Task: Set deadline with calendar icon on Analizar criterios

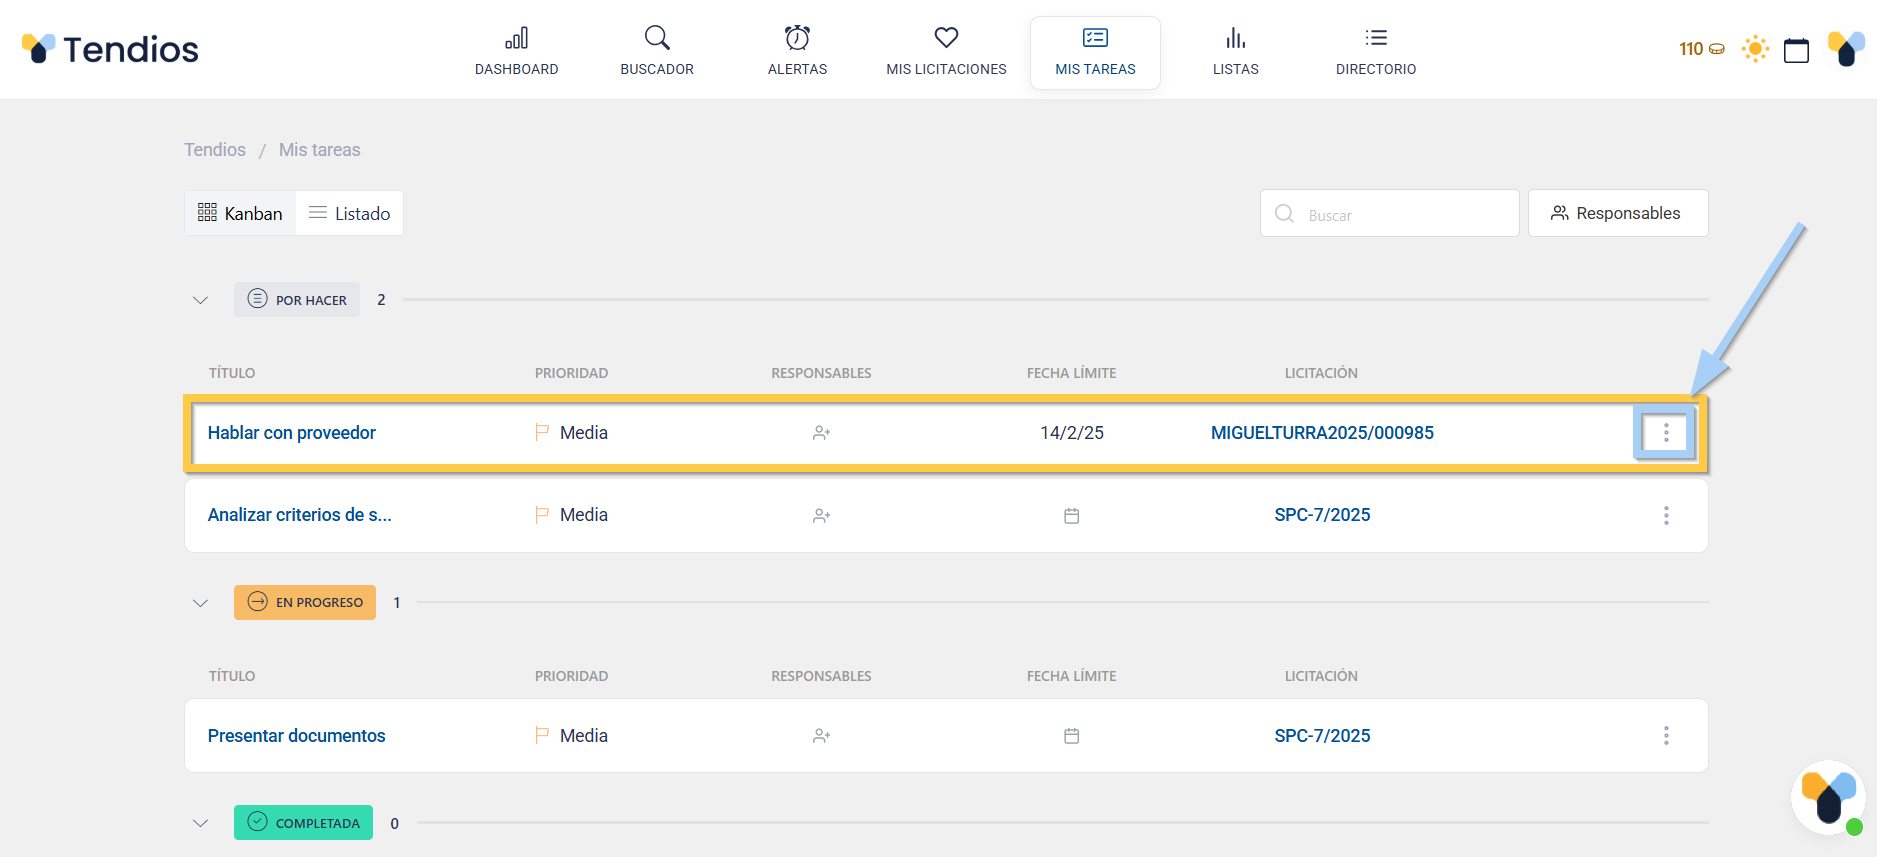Action: coord(1071,516)
